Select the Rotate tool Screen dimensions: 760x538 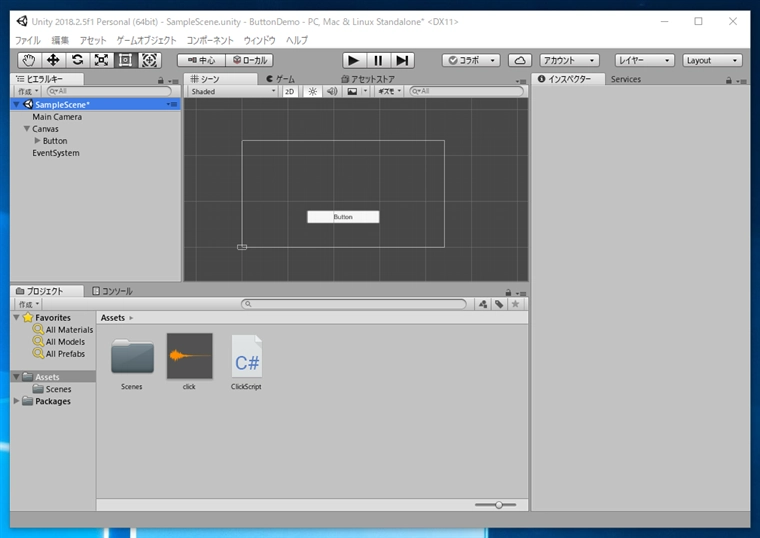[x=77, y=60]
